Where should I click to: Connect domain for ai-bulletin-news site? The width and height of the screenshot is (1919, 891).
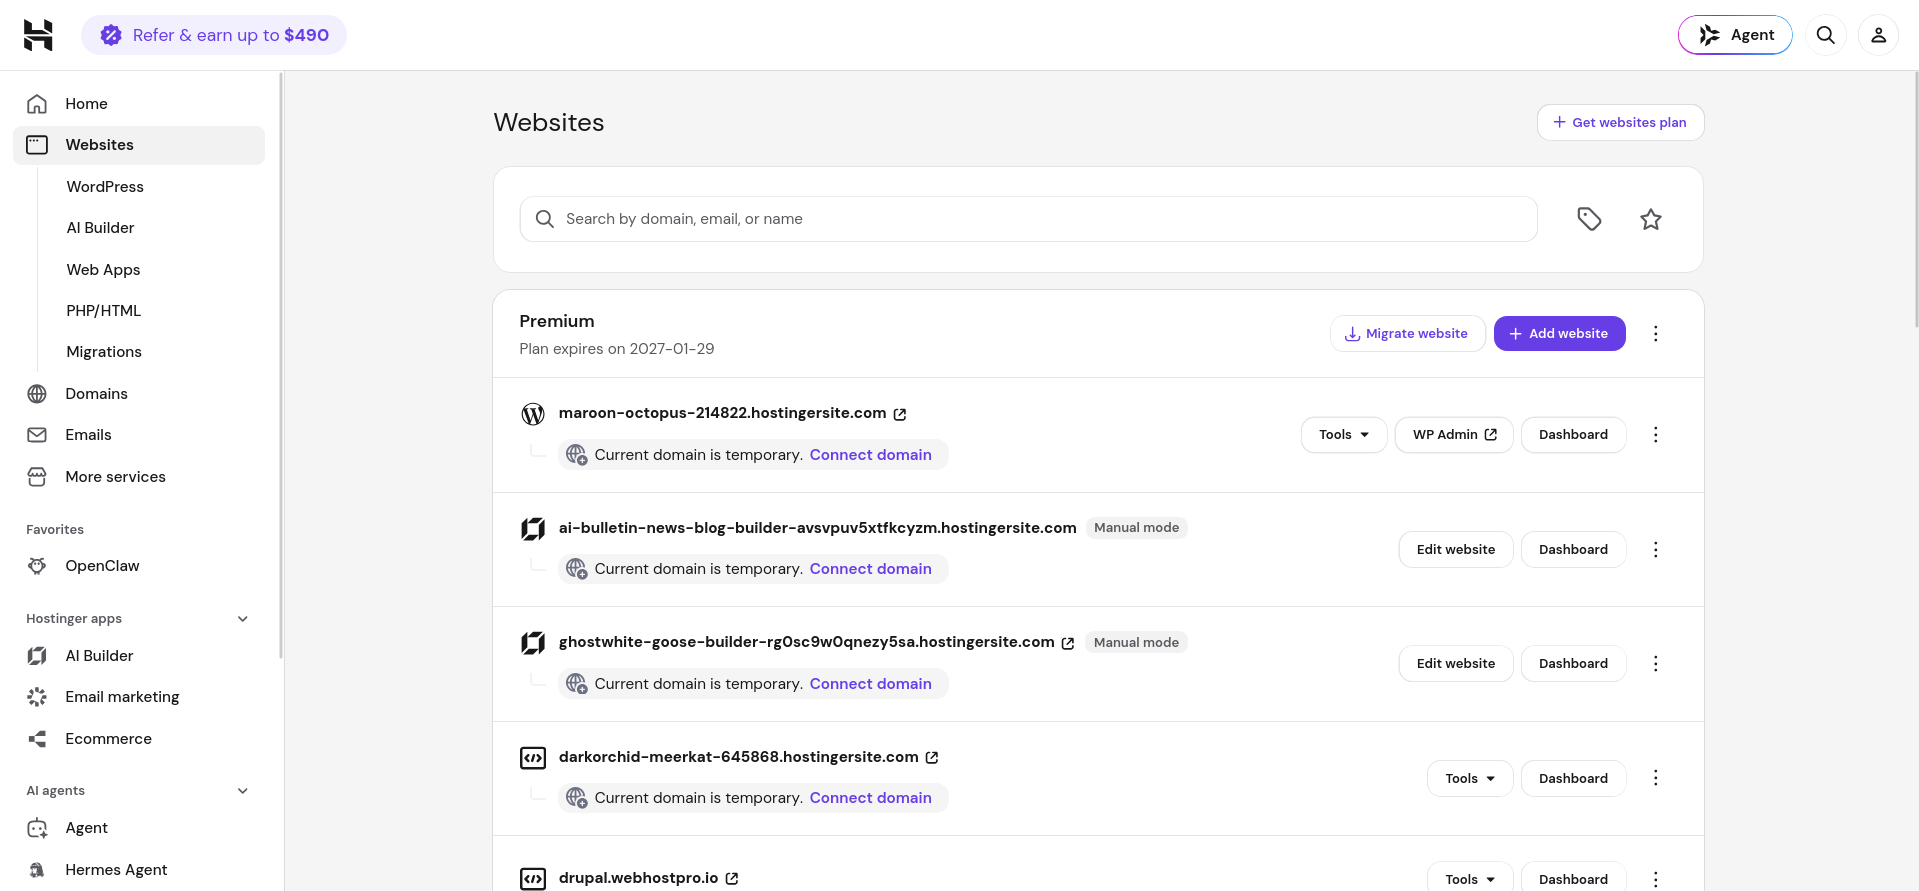pos(870,569)
